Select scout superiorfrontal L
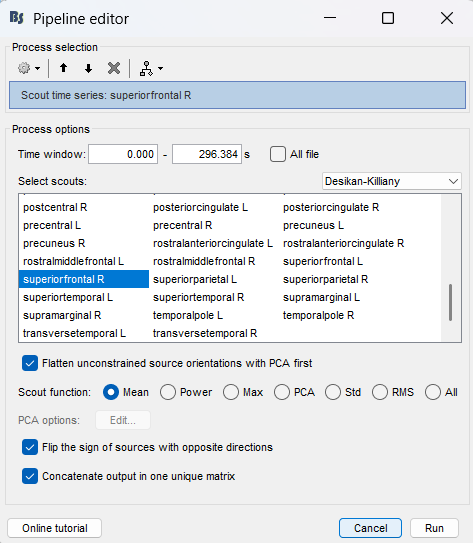The image size is (473, 543). [x=323, y=261]
